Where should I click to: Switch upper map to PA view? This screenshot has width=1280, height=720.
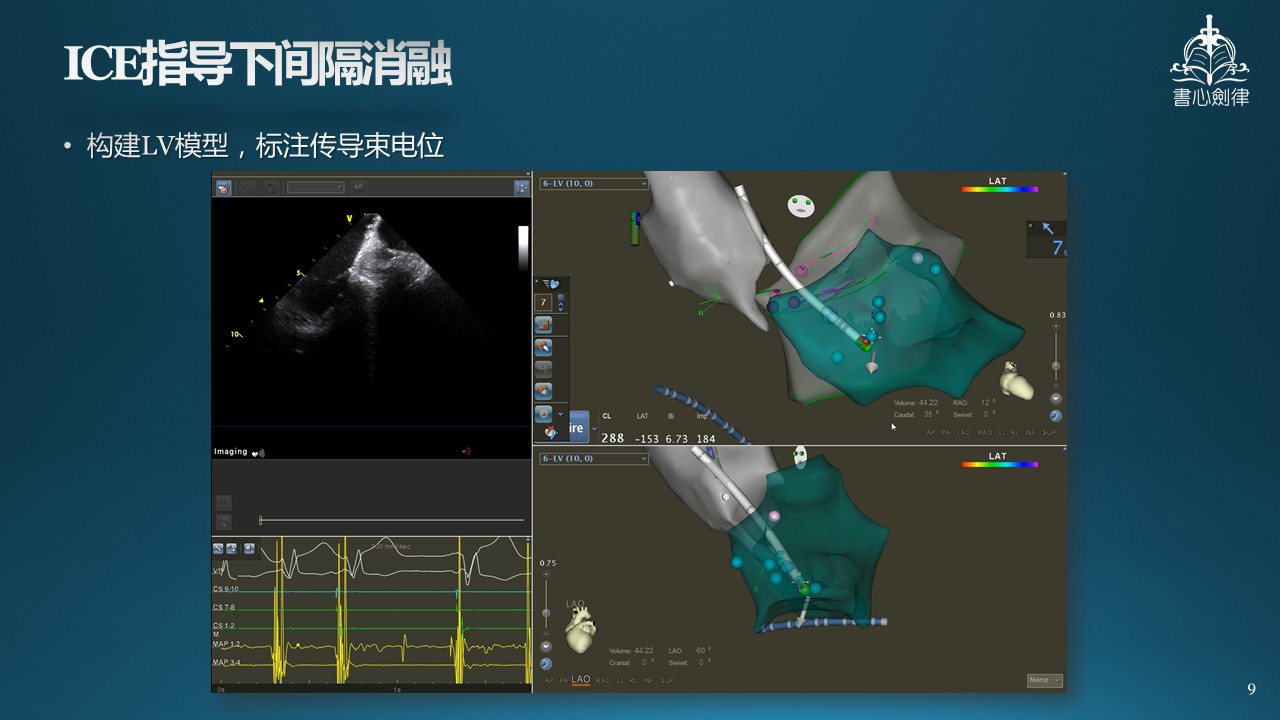pos(946,433)
